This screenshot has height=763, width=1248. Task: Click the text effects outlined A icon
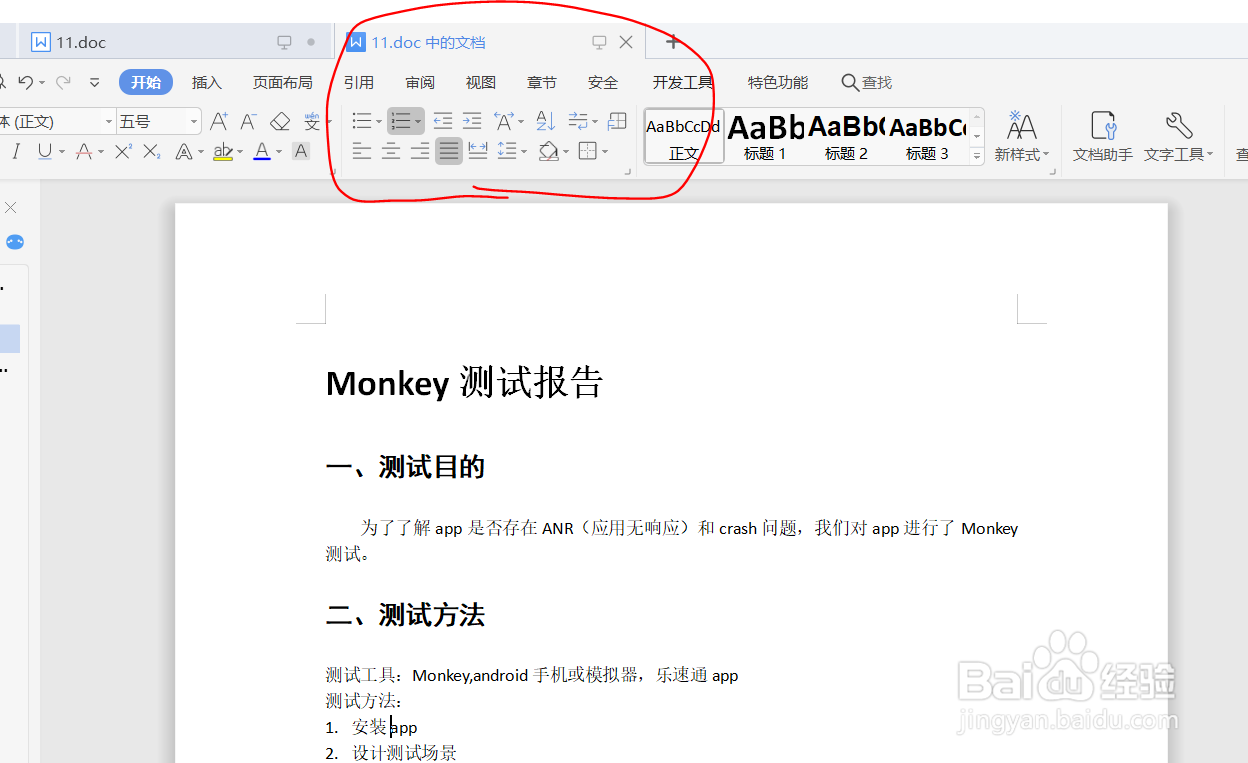pyautogui.click(x=183, y=151)
